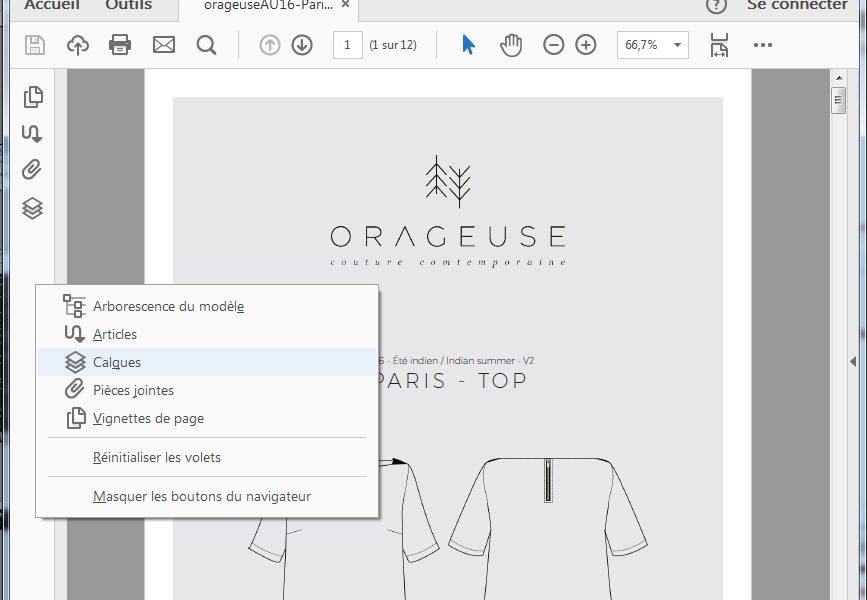Image resolution: width=867 pixels, height=600 pixels.
Task: Select Vignettes de page menu entry
Action: tap(207, 418)
